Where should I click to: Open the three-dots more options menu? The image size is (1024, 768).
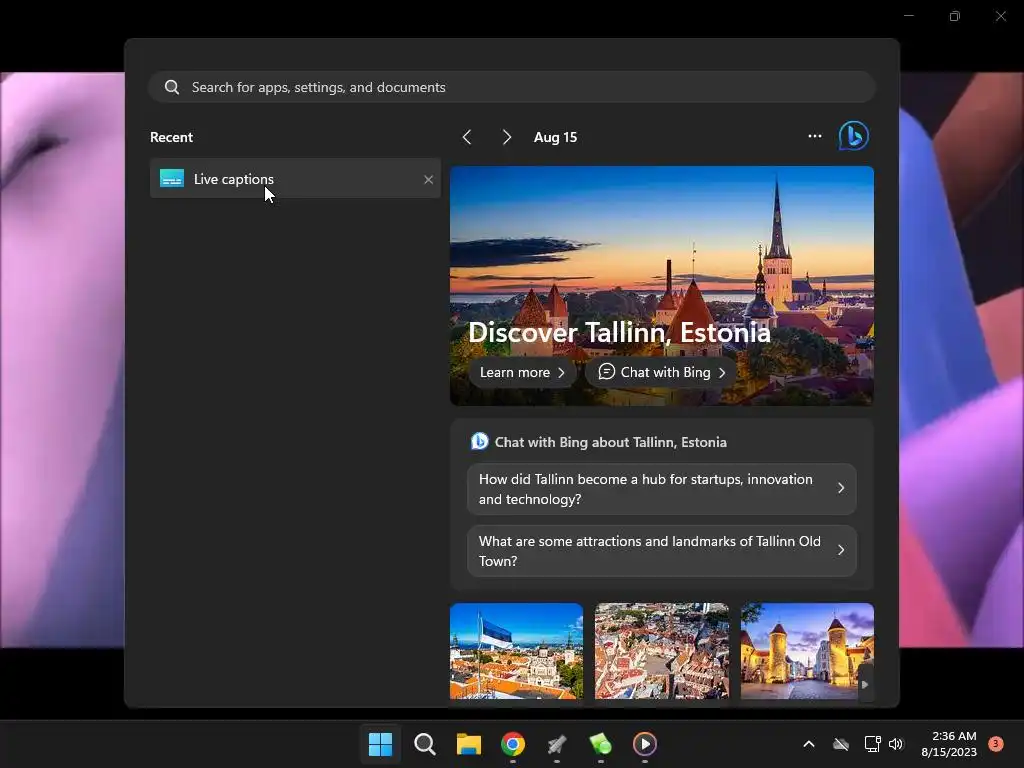coord(814,136)
